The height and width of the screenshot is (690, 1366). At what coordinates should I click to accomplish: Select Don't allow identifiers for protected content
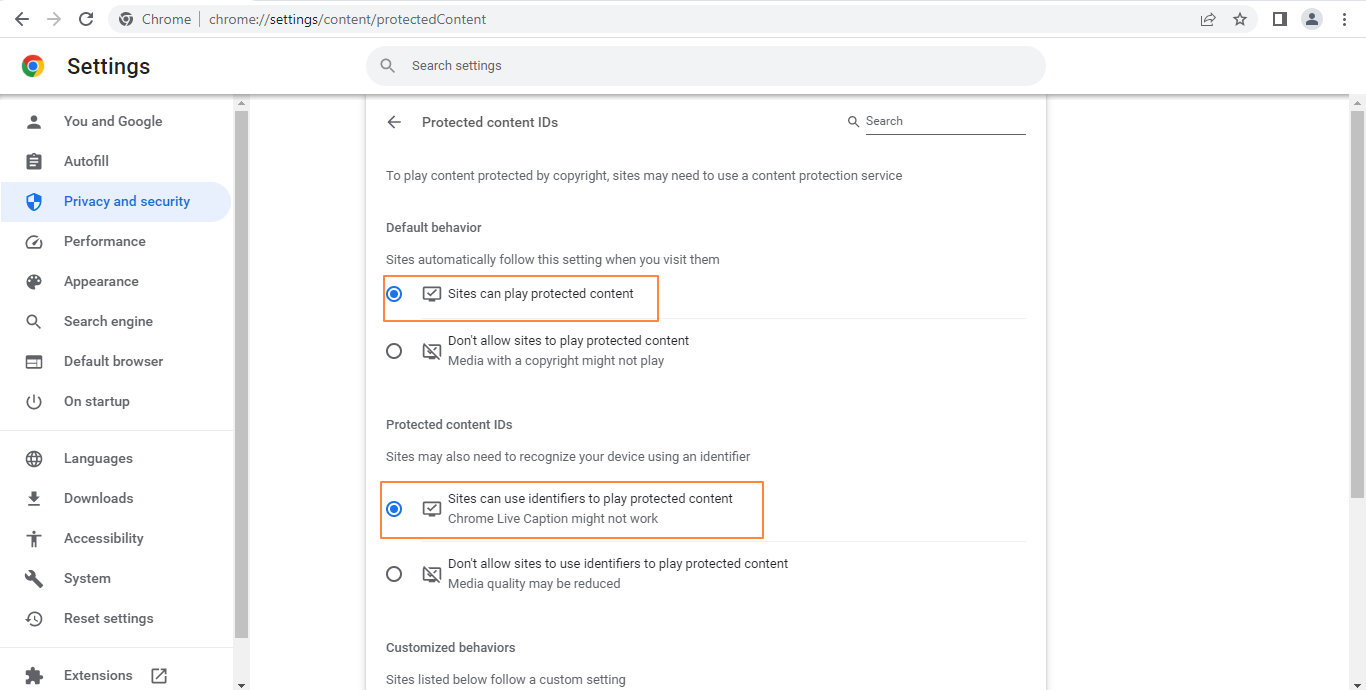point(394,574)
